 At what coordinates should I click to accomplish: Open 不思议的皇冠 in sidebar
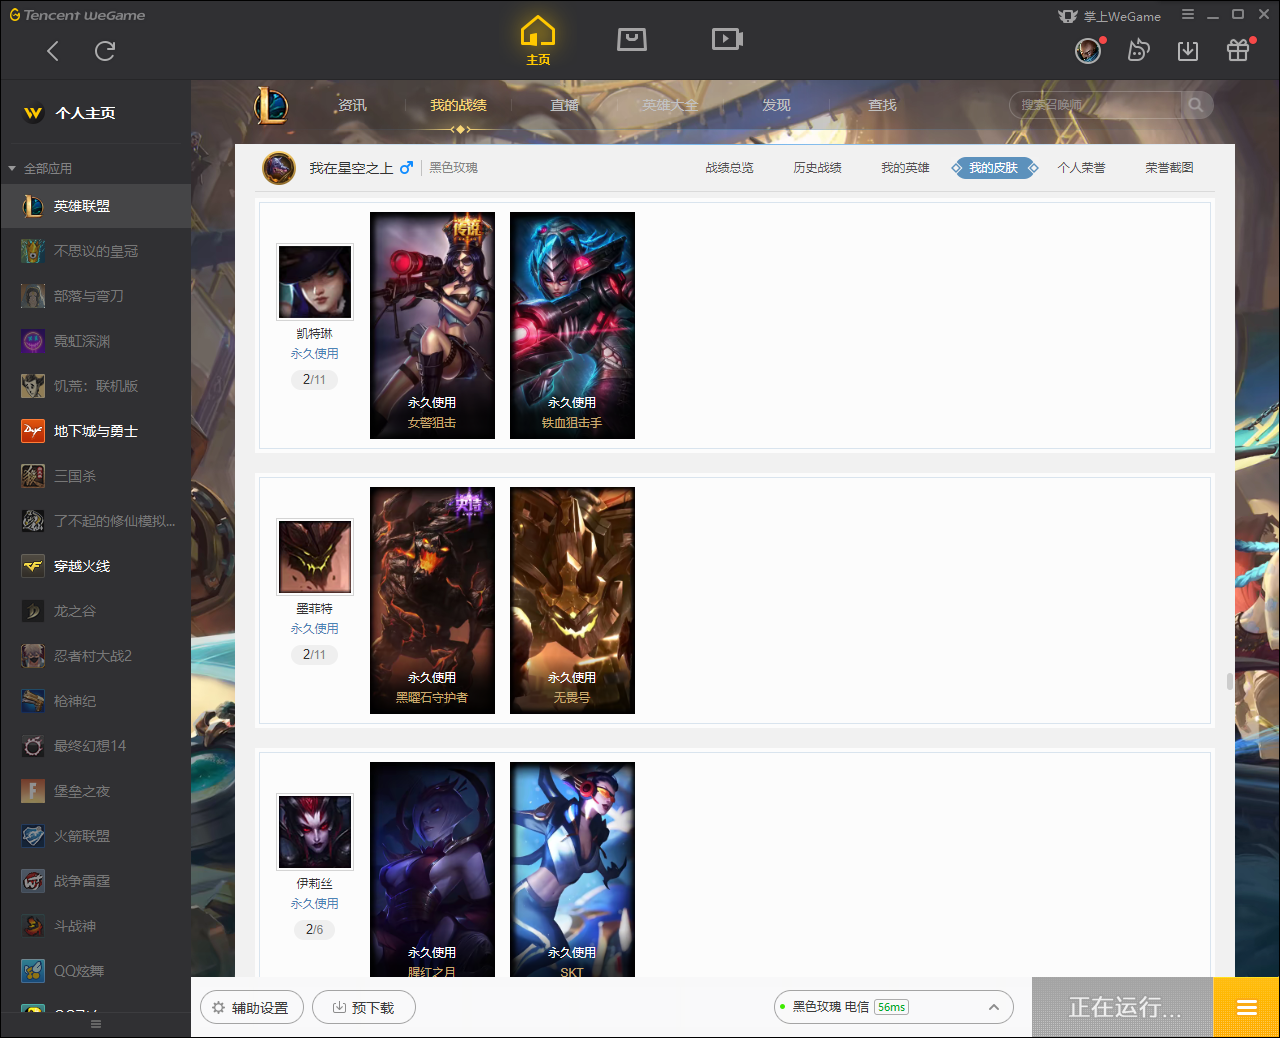coord(95,251)
